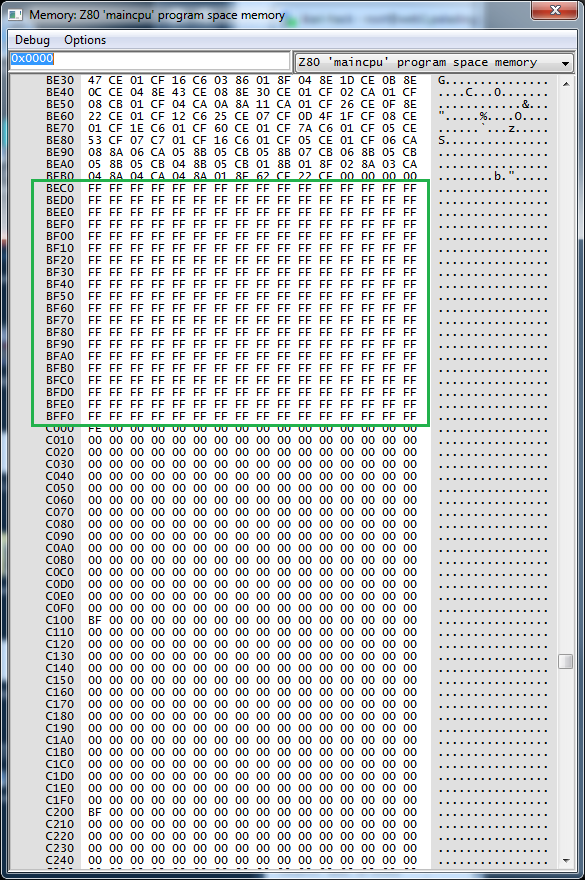Image resolution: width=585 pixels, height=880 pixels.
Task: Click window title 'Memory: Z80 maincpu' text
Action: click(157, 15)
